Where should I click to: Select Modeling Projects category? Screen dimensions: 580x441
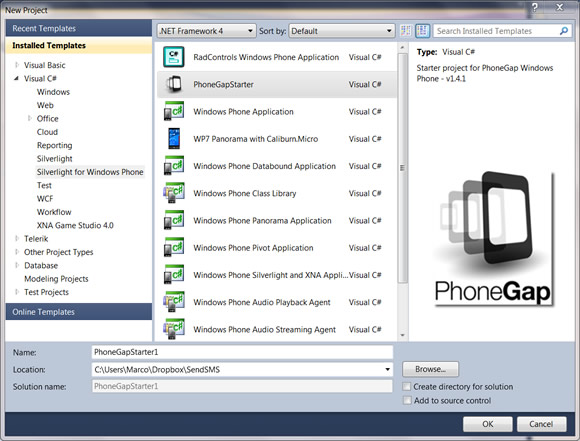56,279
